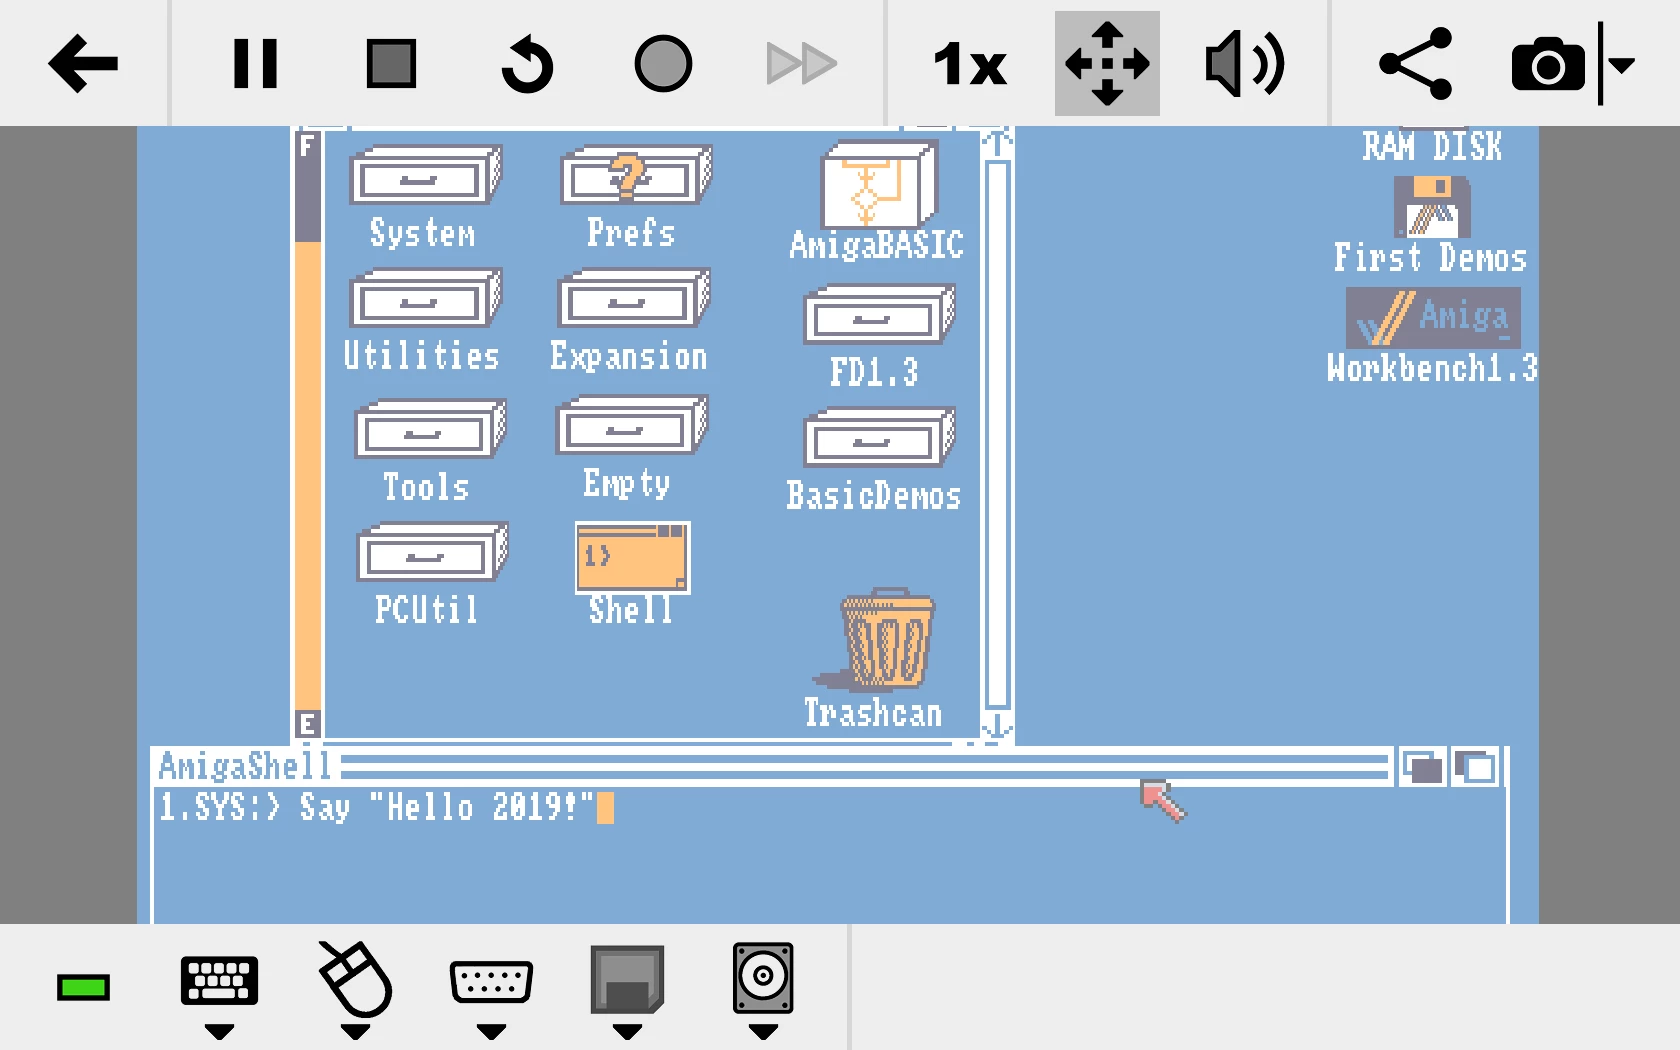Reset the emulator with the circular arrow
Viewport: 1680px width, 1050px height.
click(527, 64)
